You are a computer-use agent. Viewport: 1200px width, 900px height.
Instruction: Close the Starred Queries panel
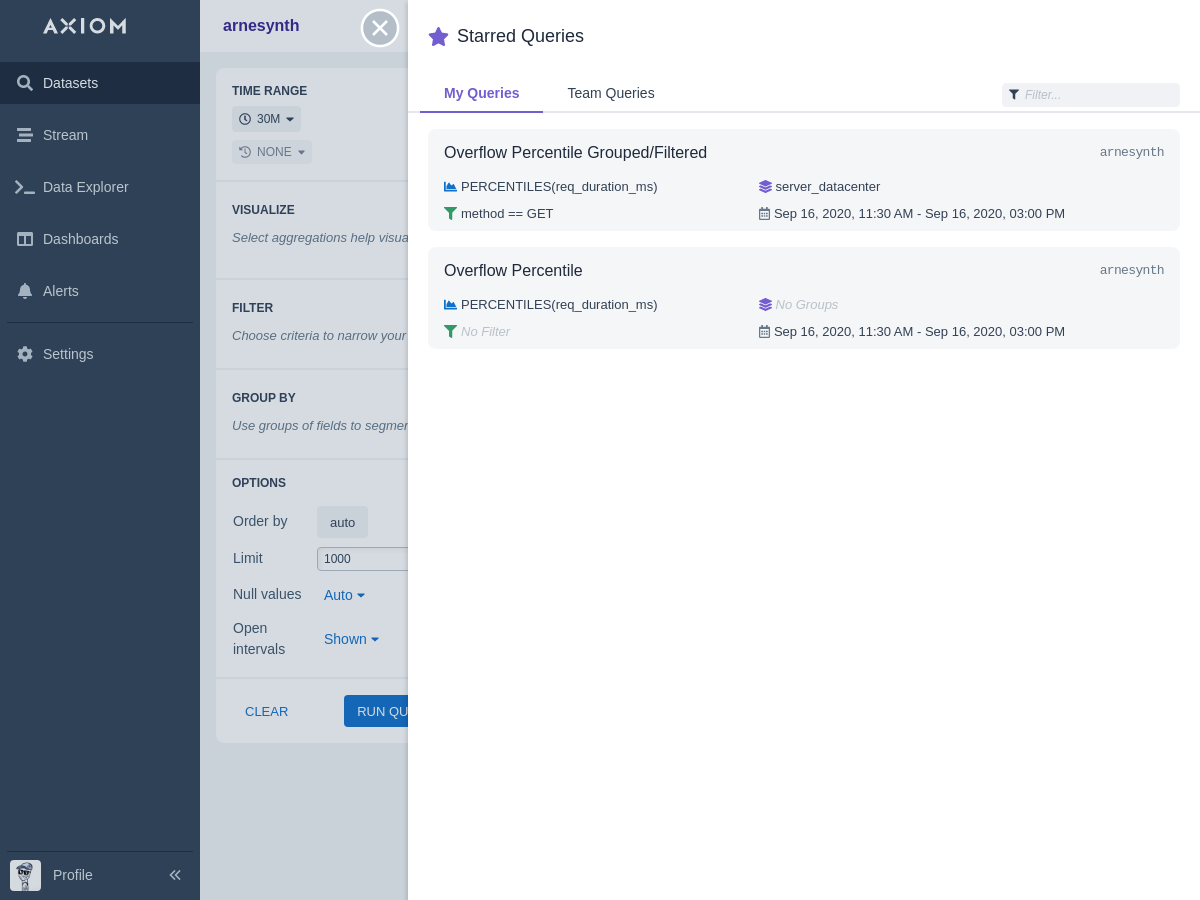tap(380, 28)
